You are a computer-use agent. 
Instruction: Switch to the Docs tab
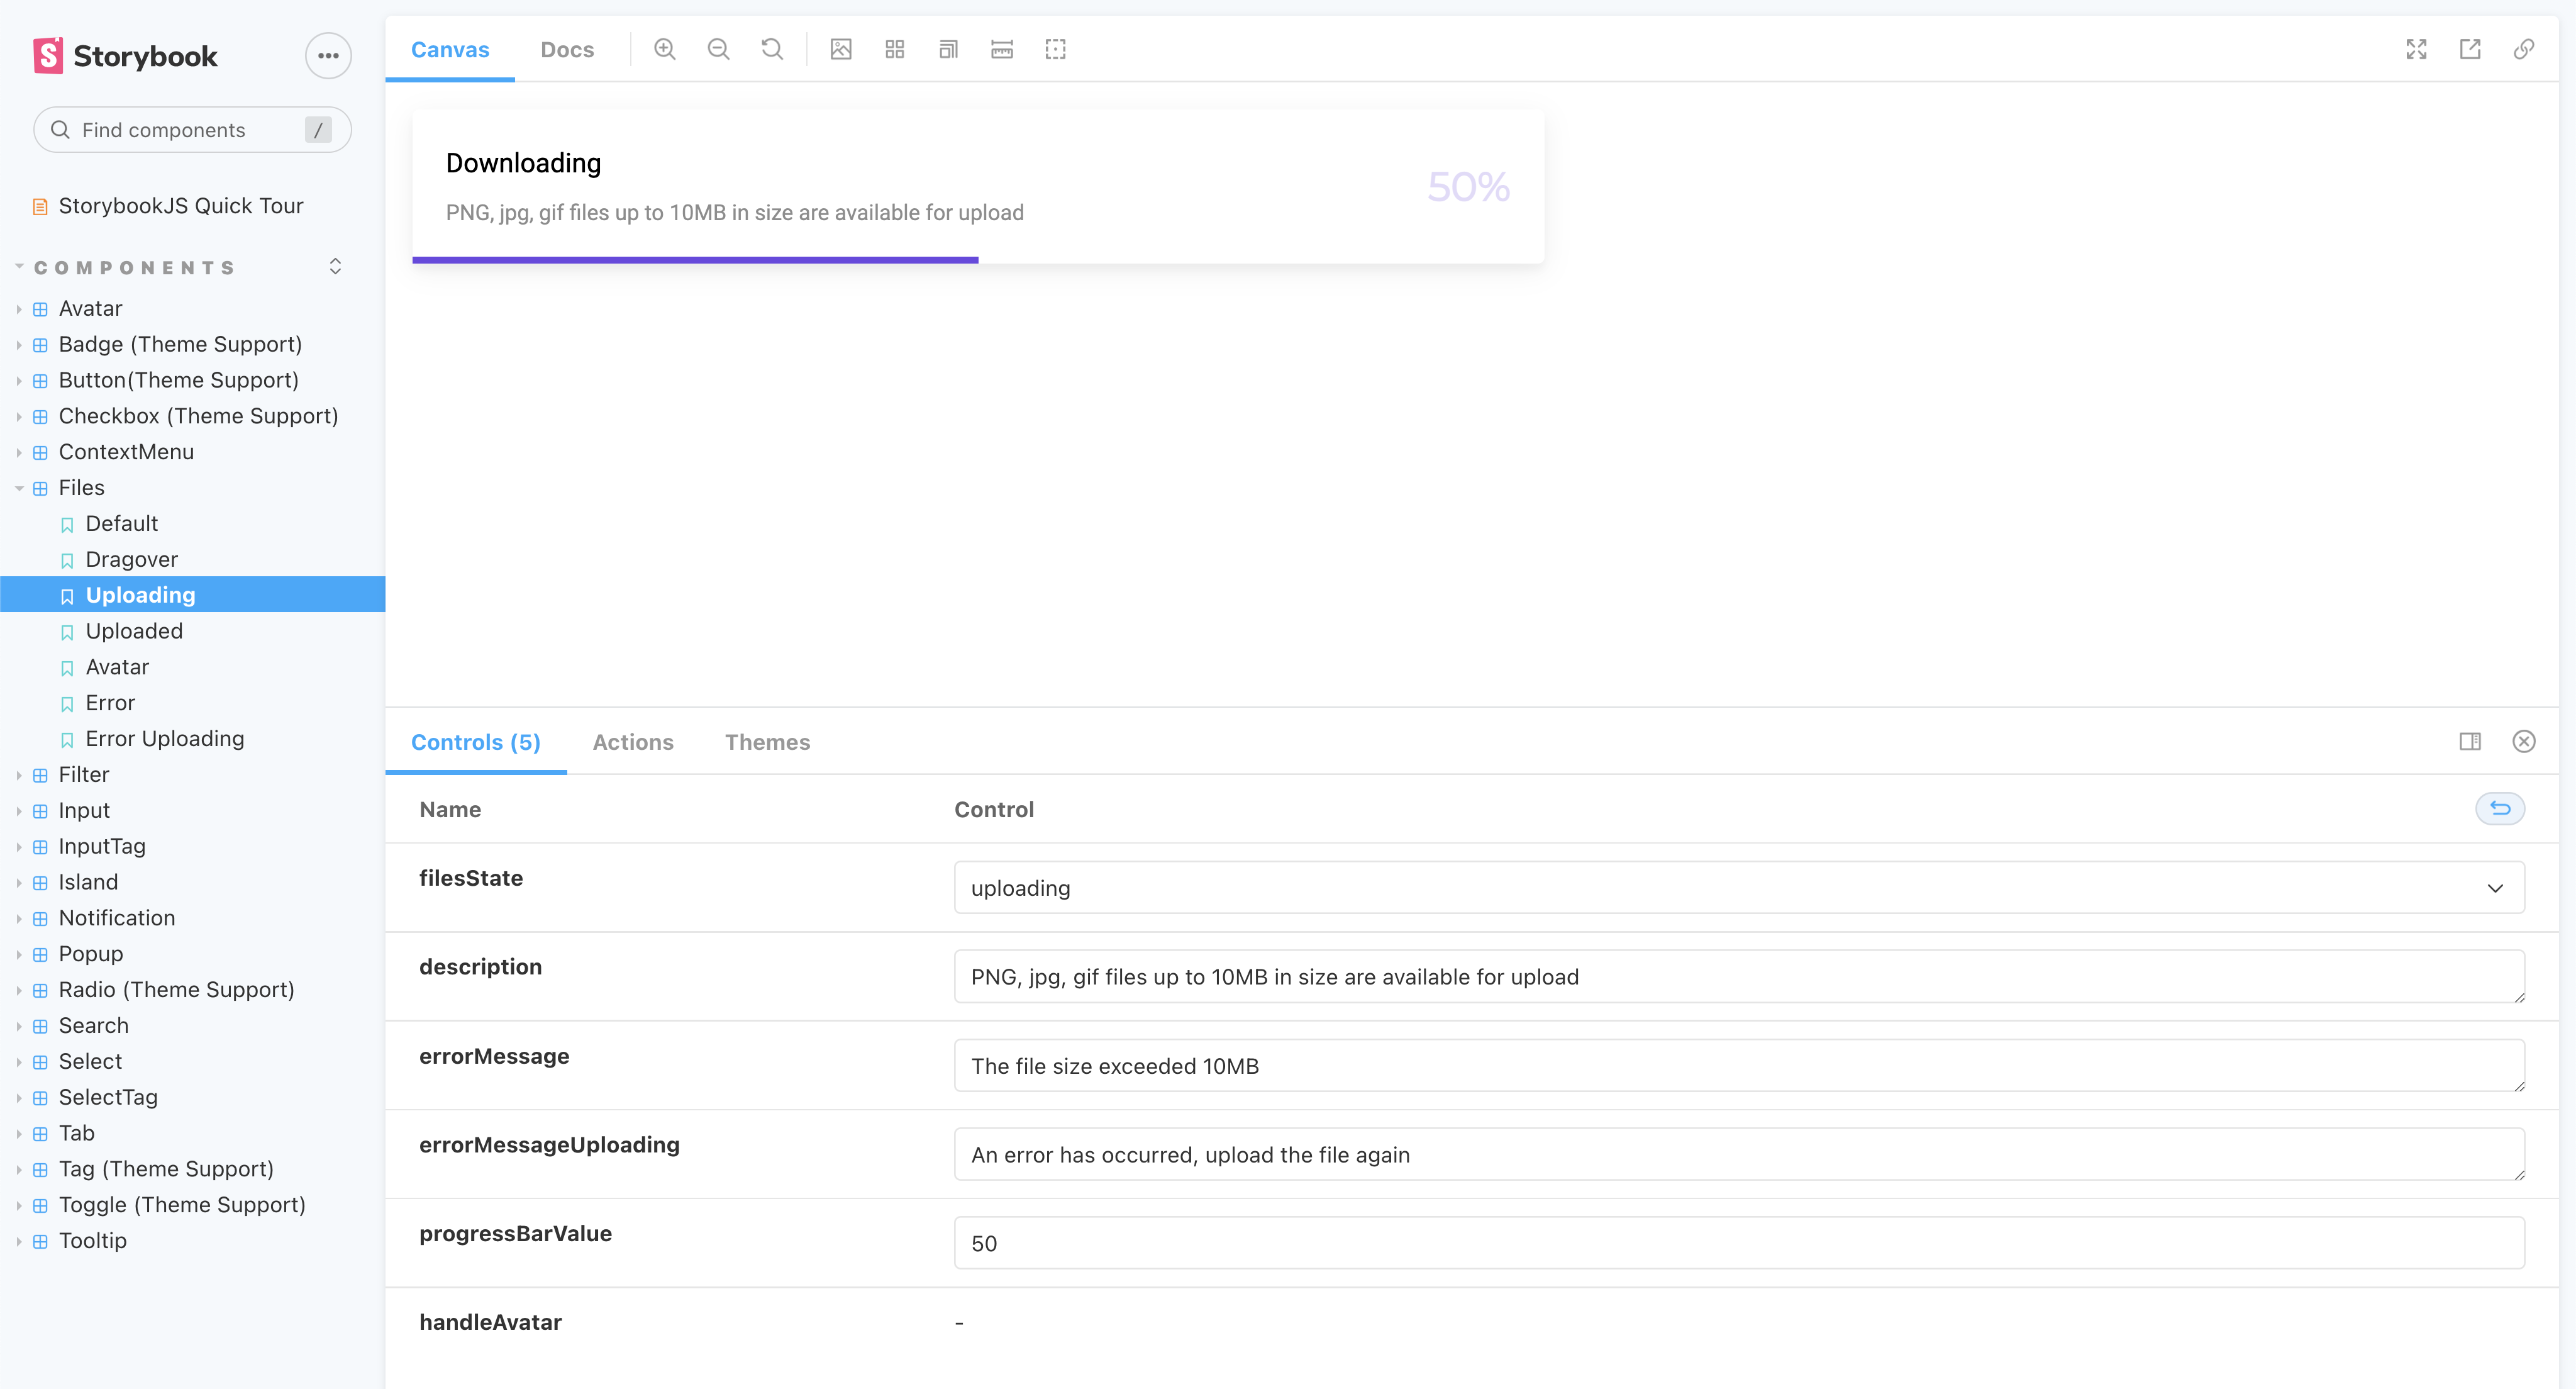[567, 48]
